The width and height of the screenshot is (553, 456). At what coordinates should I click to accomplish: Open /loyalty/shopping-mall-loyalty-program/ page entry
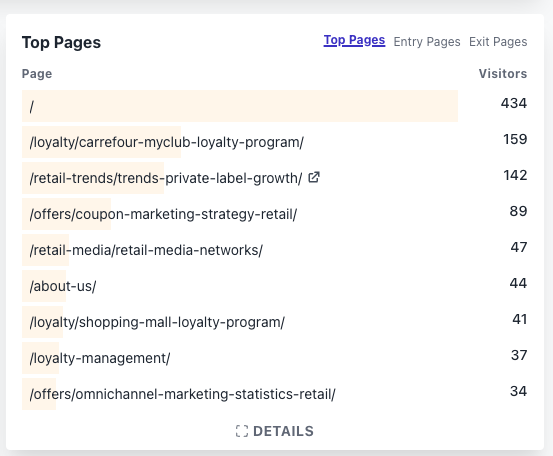click(x=157, y=322)
